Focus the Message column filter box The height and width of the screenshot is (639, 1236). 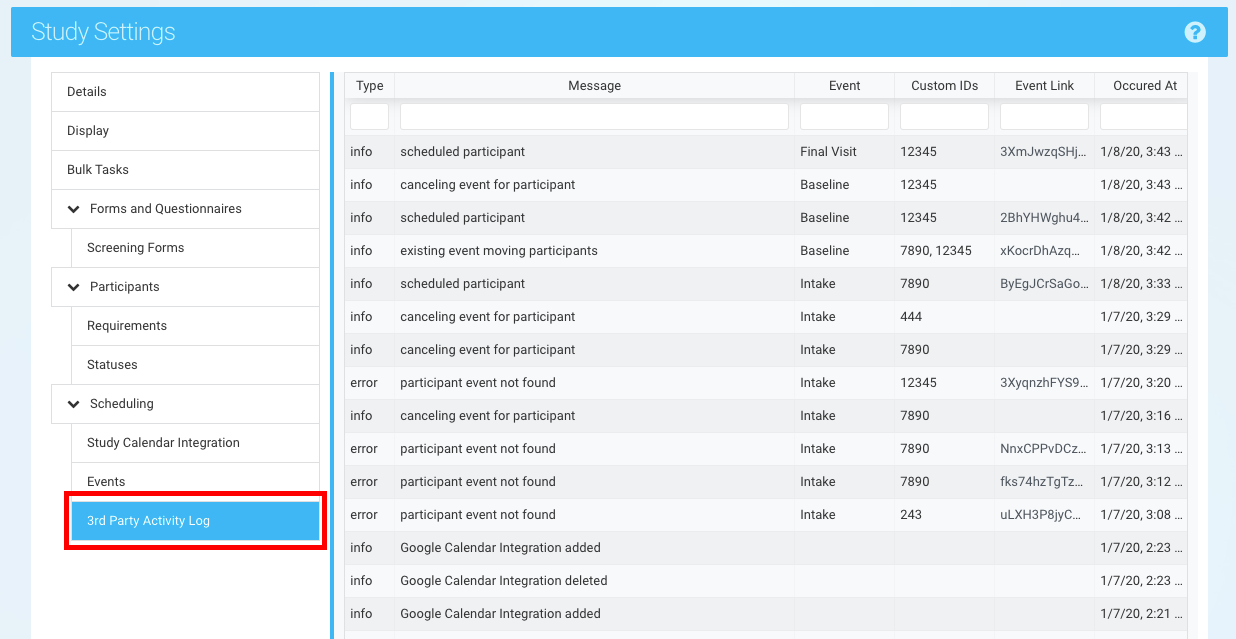[x=594, y=117]
